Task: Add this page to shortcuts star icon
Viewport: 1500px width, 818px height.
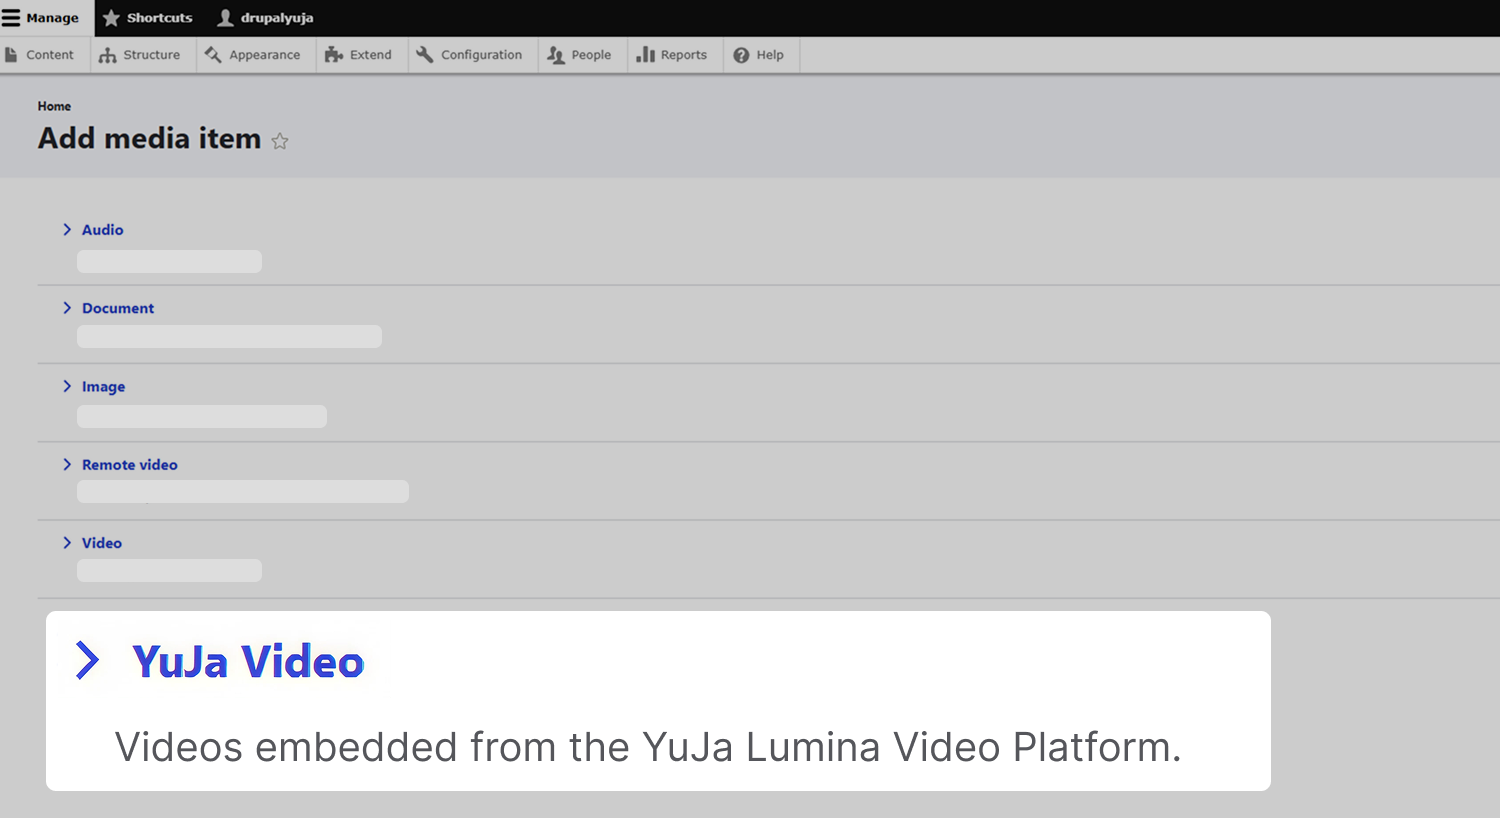Action: (280, 141)
